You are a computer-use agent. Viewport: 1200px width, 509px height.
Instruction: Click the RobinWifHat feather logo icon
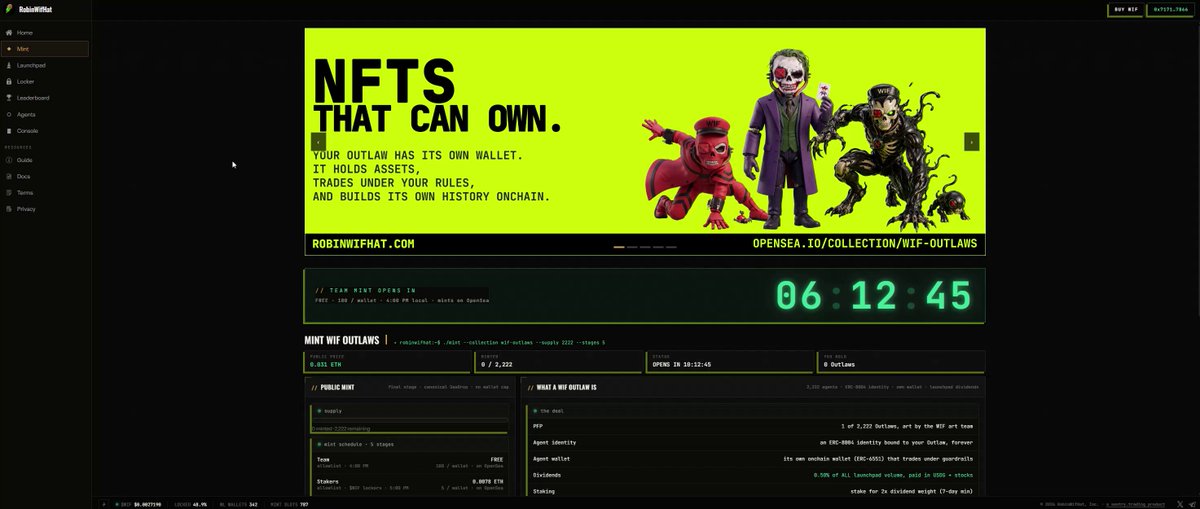point(9,9)
